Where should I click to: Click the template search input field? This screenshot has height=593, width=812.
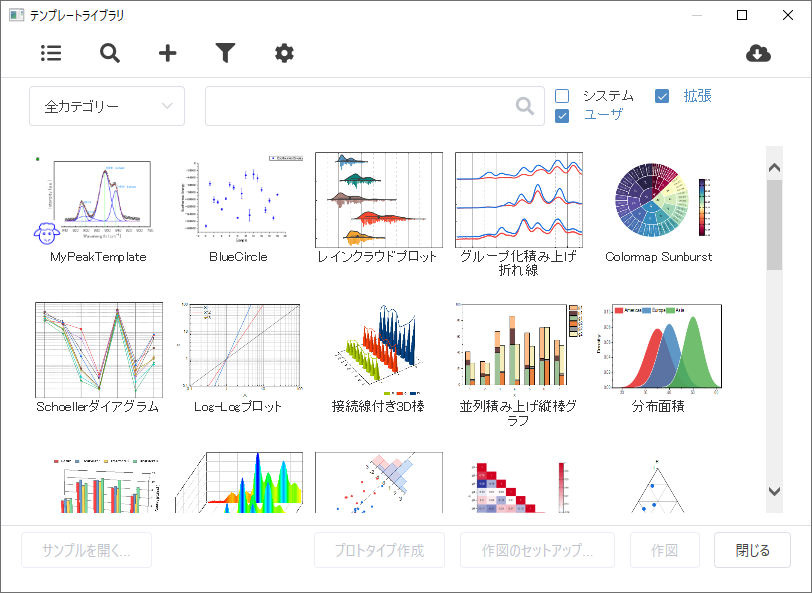point(375,106)
